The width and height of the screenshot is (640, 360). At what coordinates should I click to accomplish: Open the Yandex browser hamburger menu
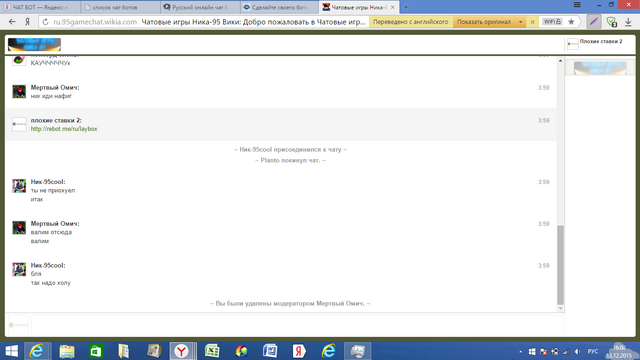coord(577,5)
